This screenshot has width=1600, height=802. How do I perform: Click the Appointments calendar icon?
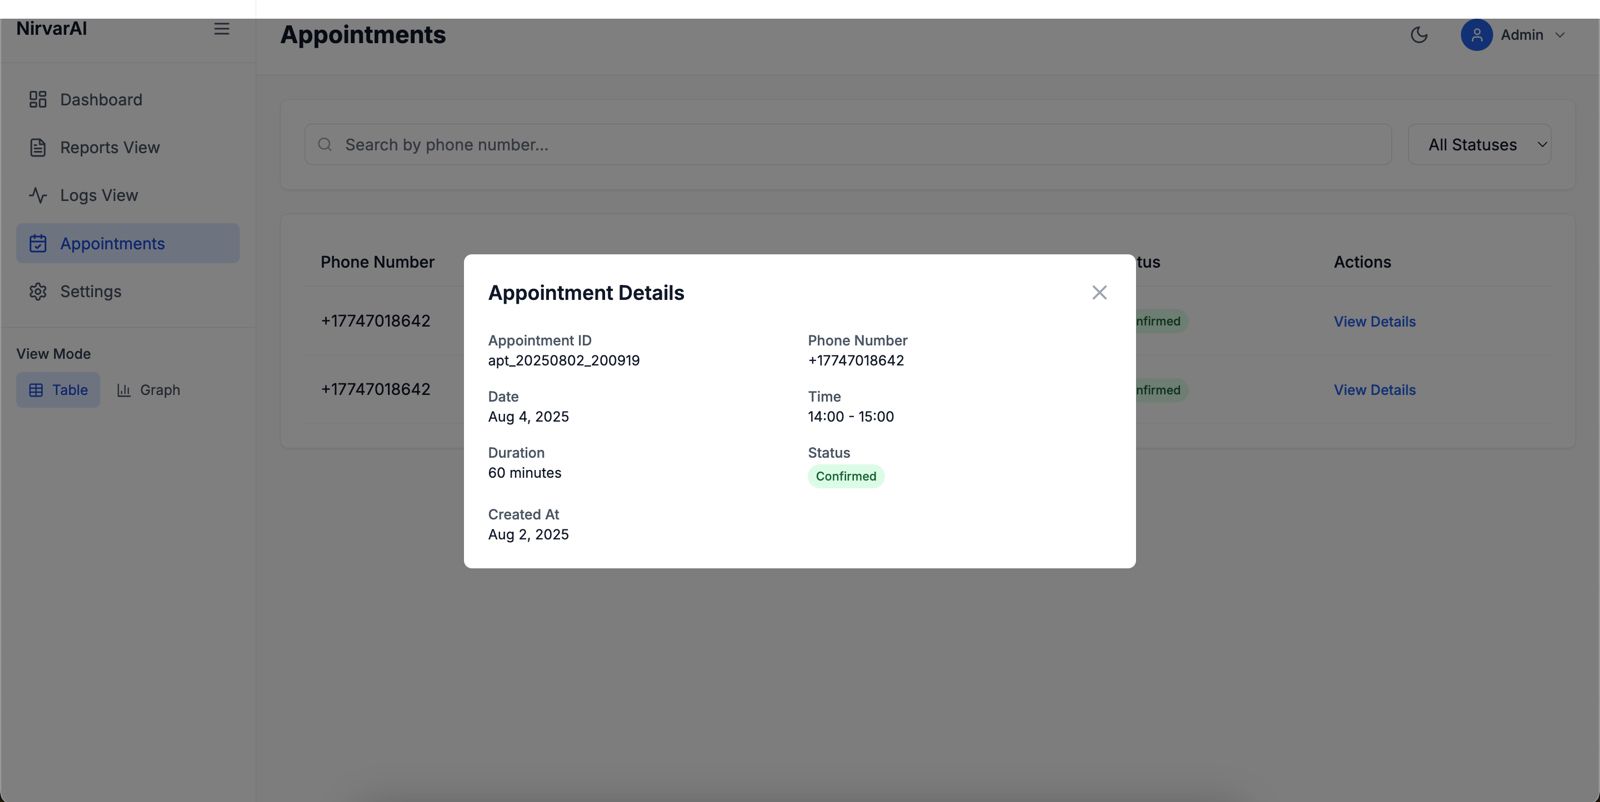(x=38, y=243)
